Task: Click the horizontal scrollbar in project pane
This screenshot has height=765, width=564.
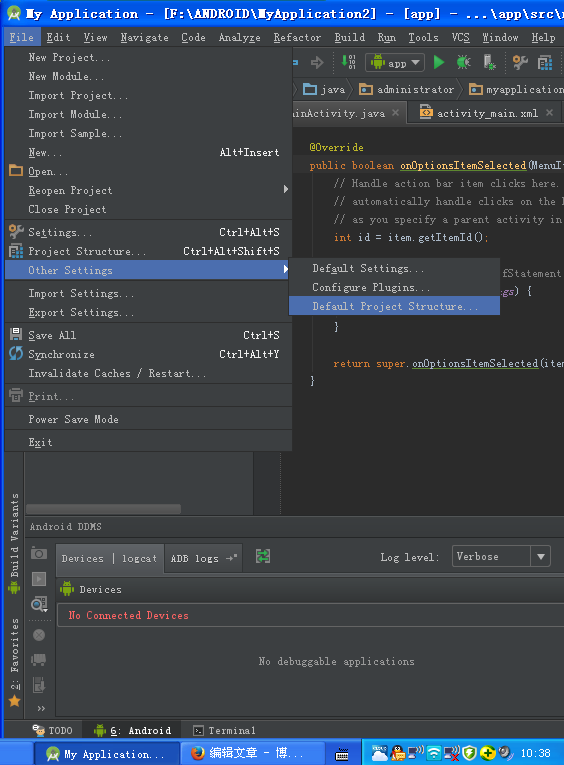Action: point(103,509)
